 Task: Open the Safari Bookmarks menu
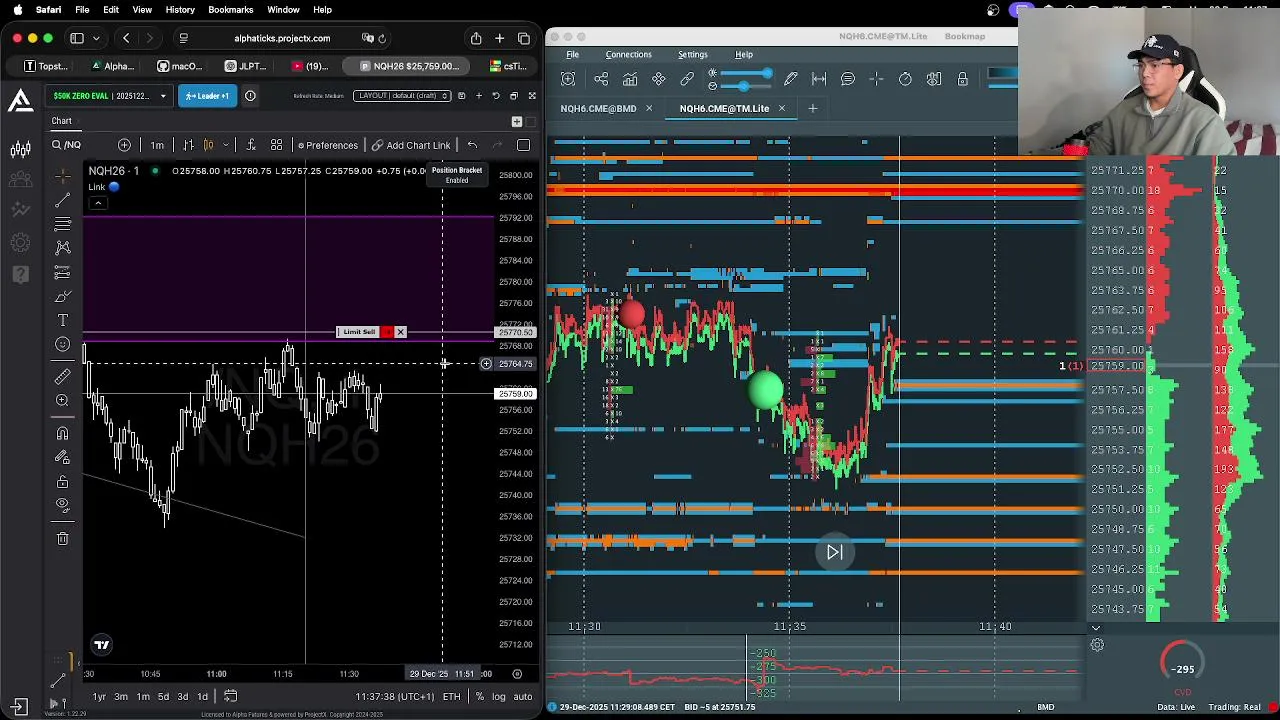tap(230, 9)
